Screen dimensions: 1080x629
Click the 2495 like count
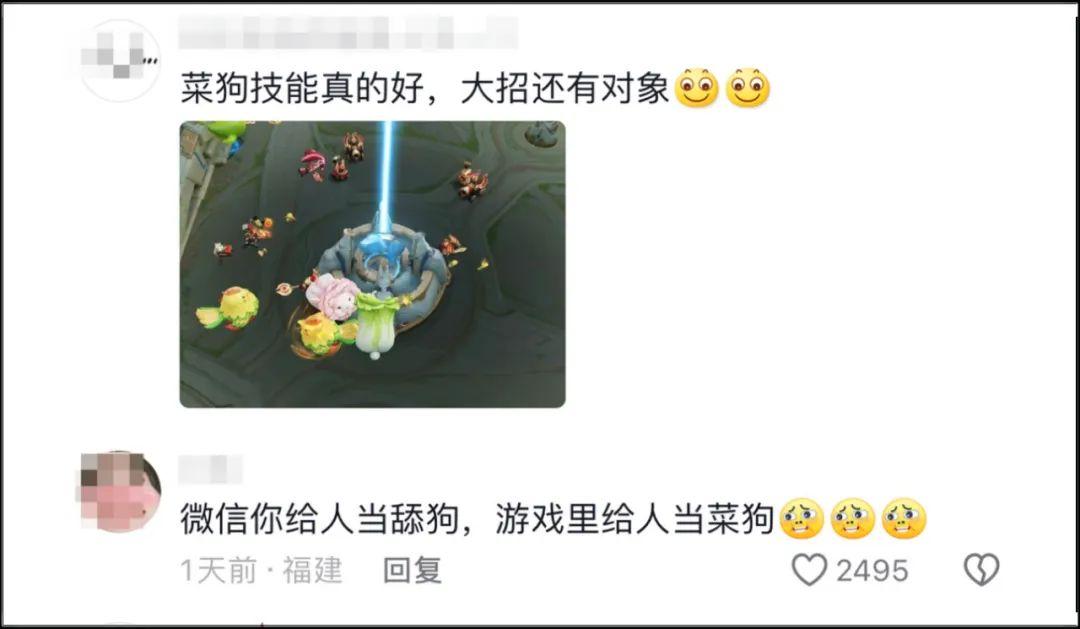pos(872,571)
